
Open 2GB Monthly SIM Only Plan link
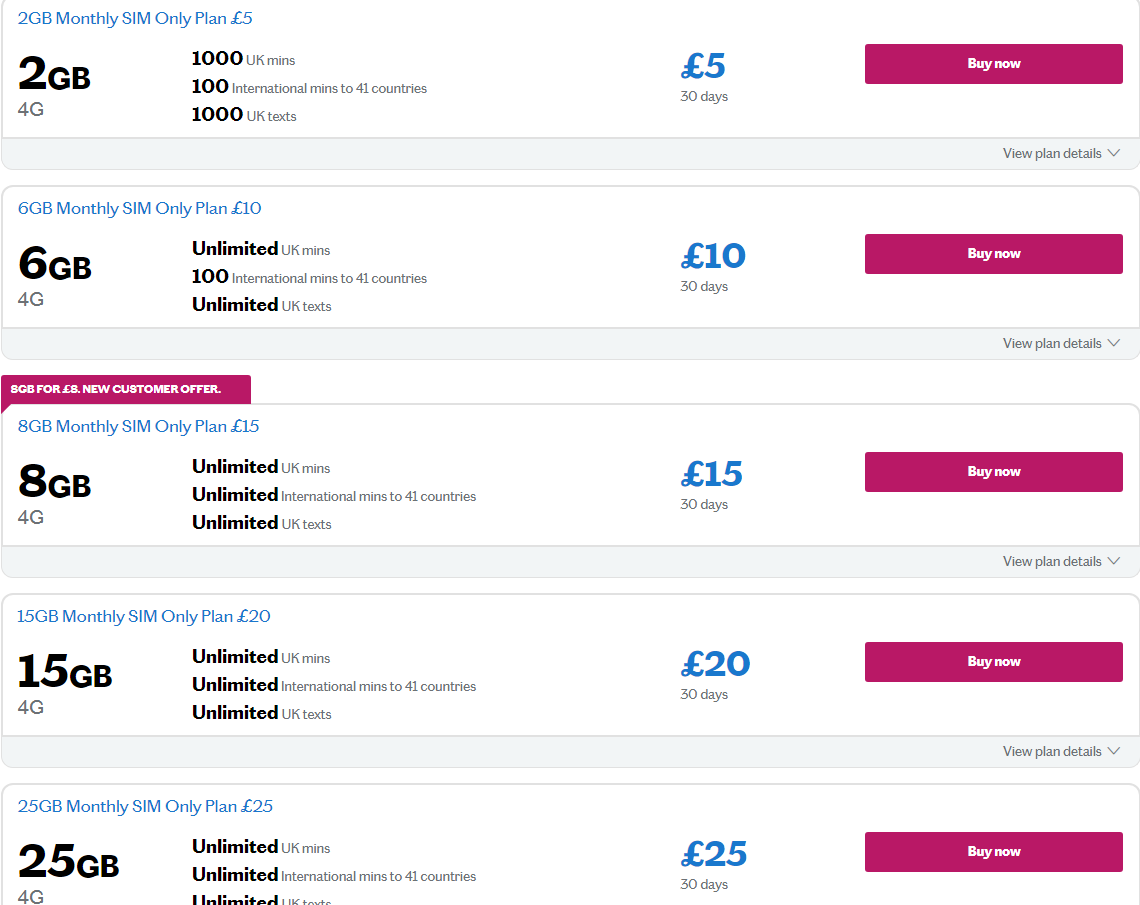135,18
